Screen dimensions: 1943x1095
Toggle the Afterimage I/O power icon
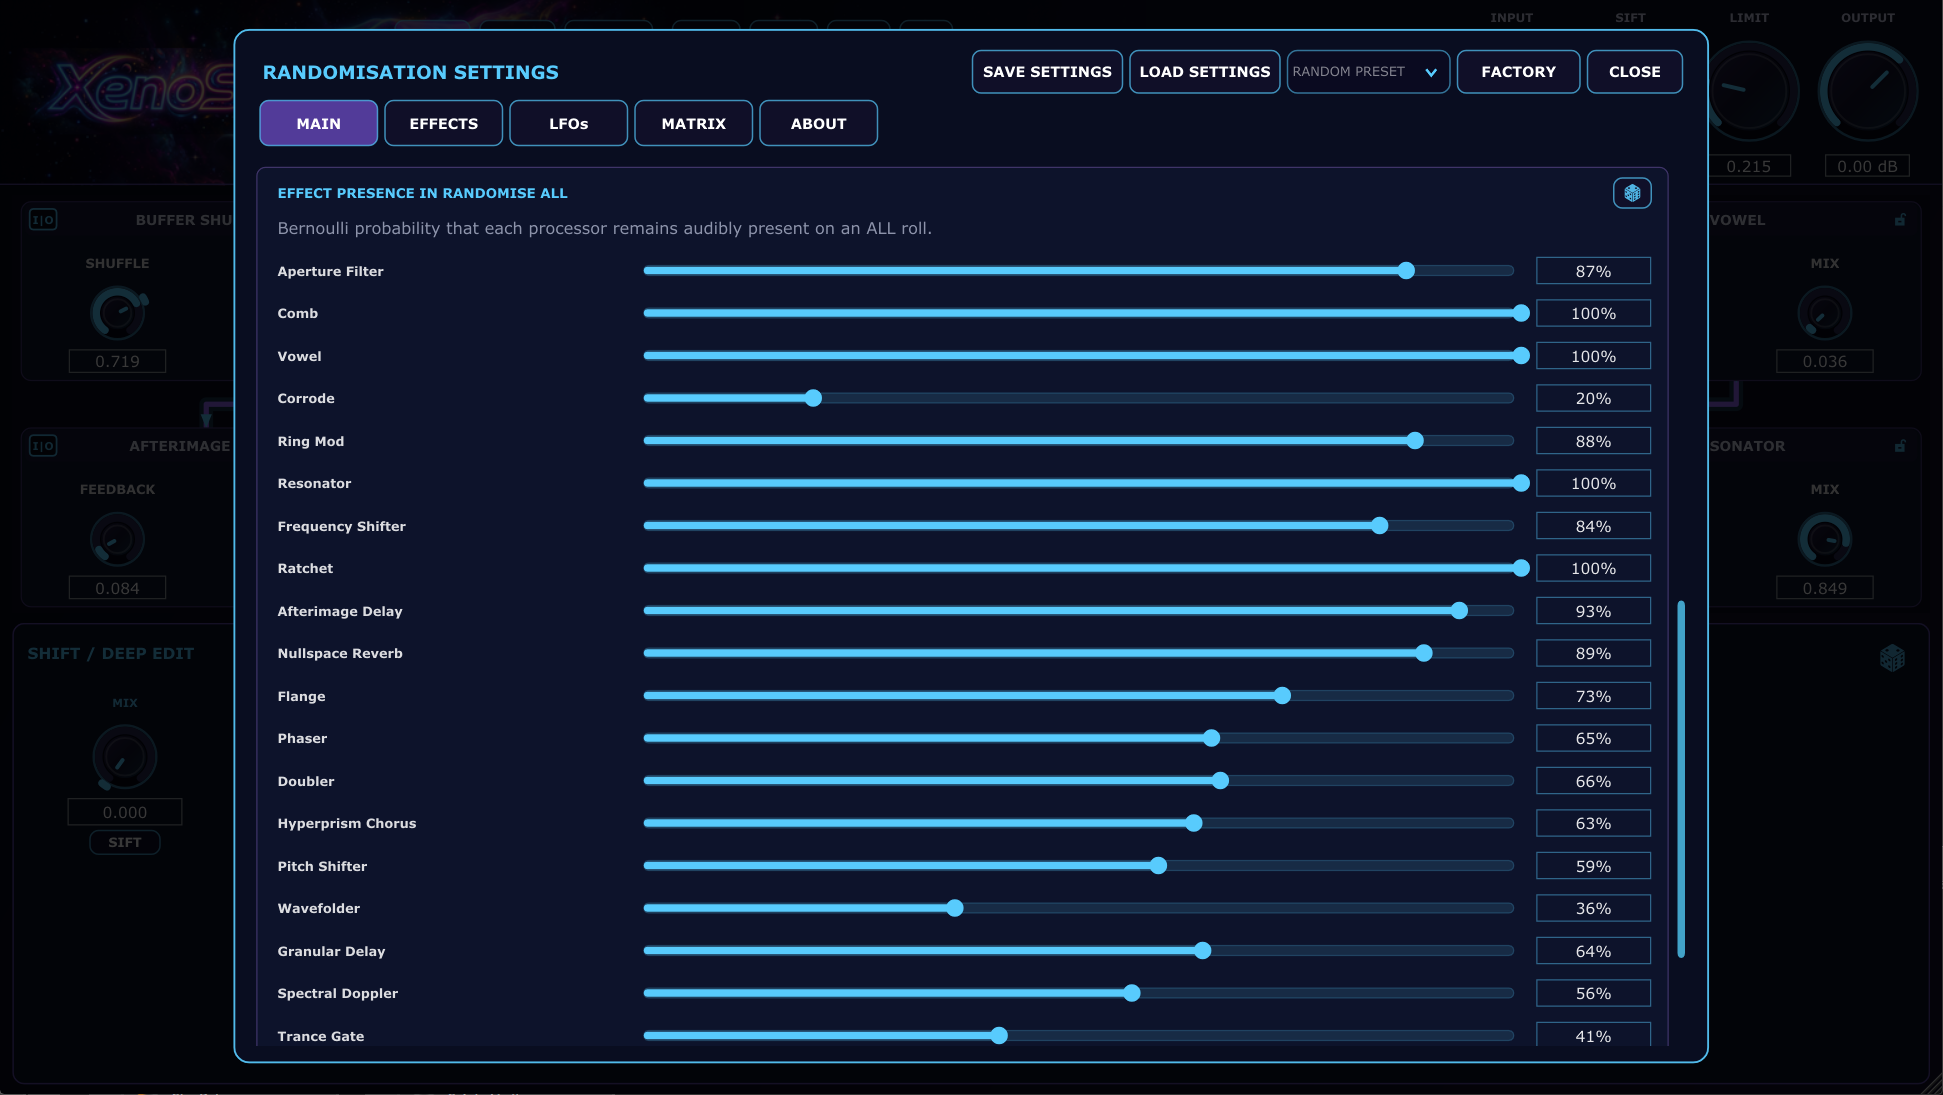tap(43, 446)
